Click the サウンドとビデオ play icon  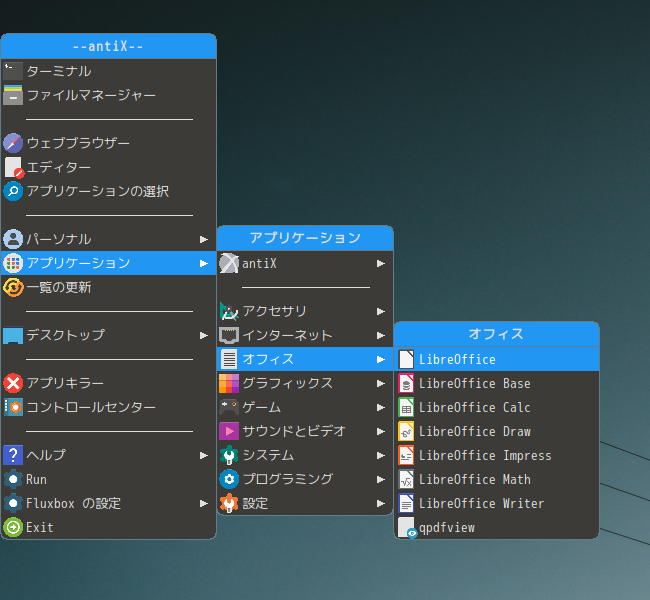point(229,431)
